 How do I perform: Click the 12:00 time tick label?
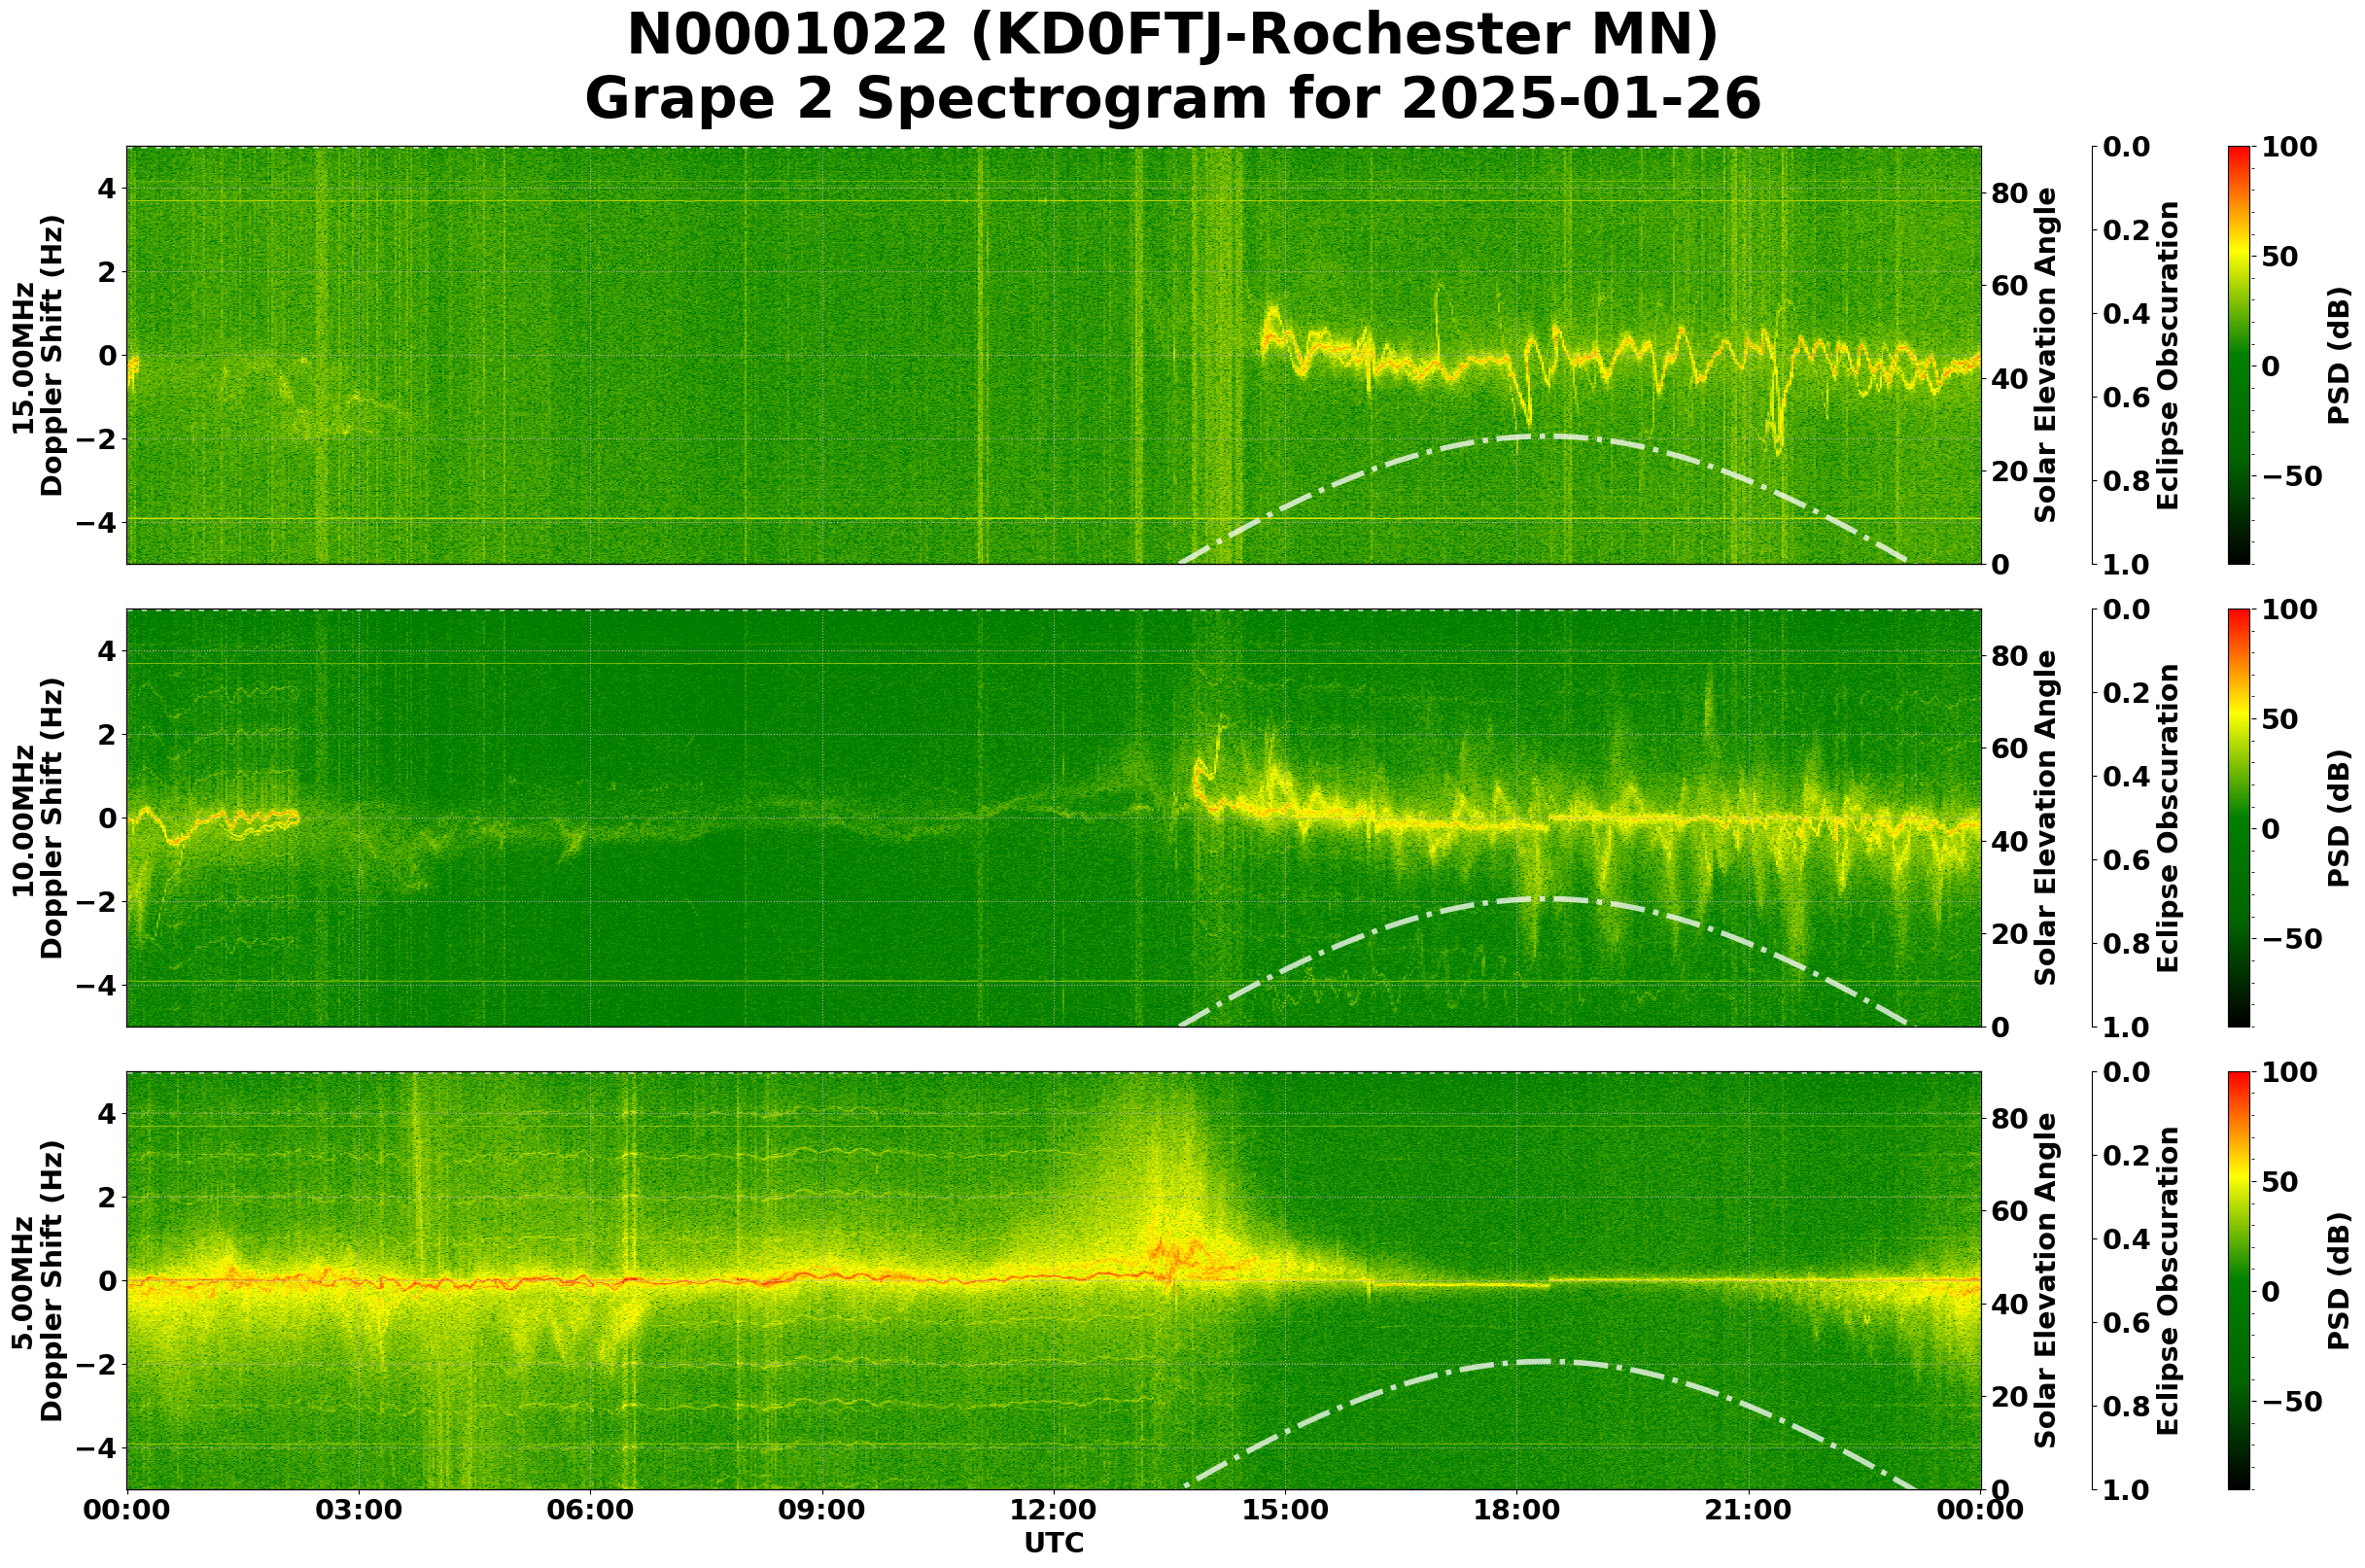click(x=1053, y=1510)
